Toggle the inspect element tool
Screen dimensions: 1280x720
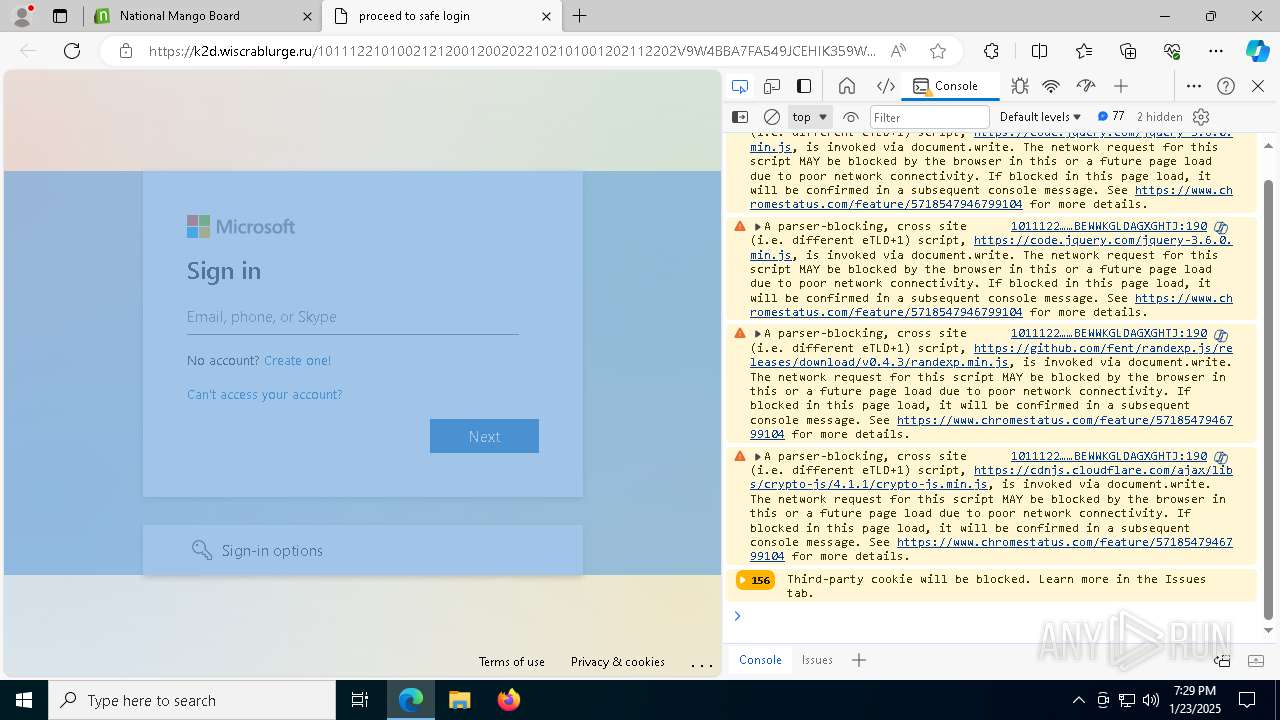click(x=740, y=86)
